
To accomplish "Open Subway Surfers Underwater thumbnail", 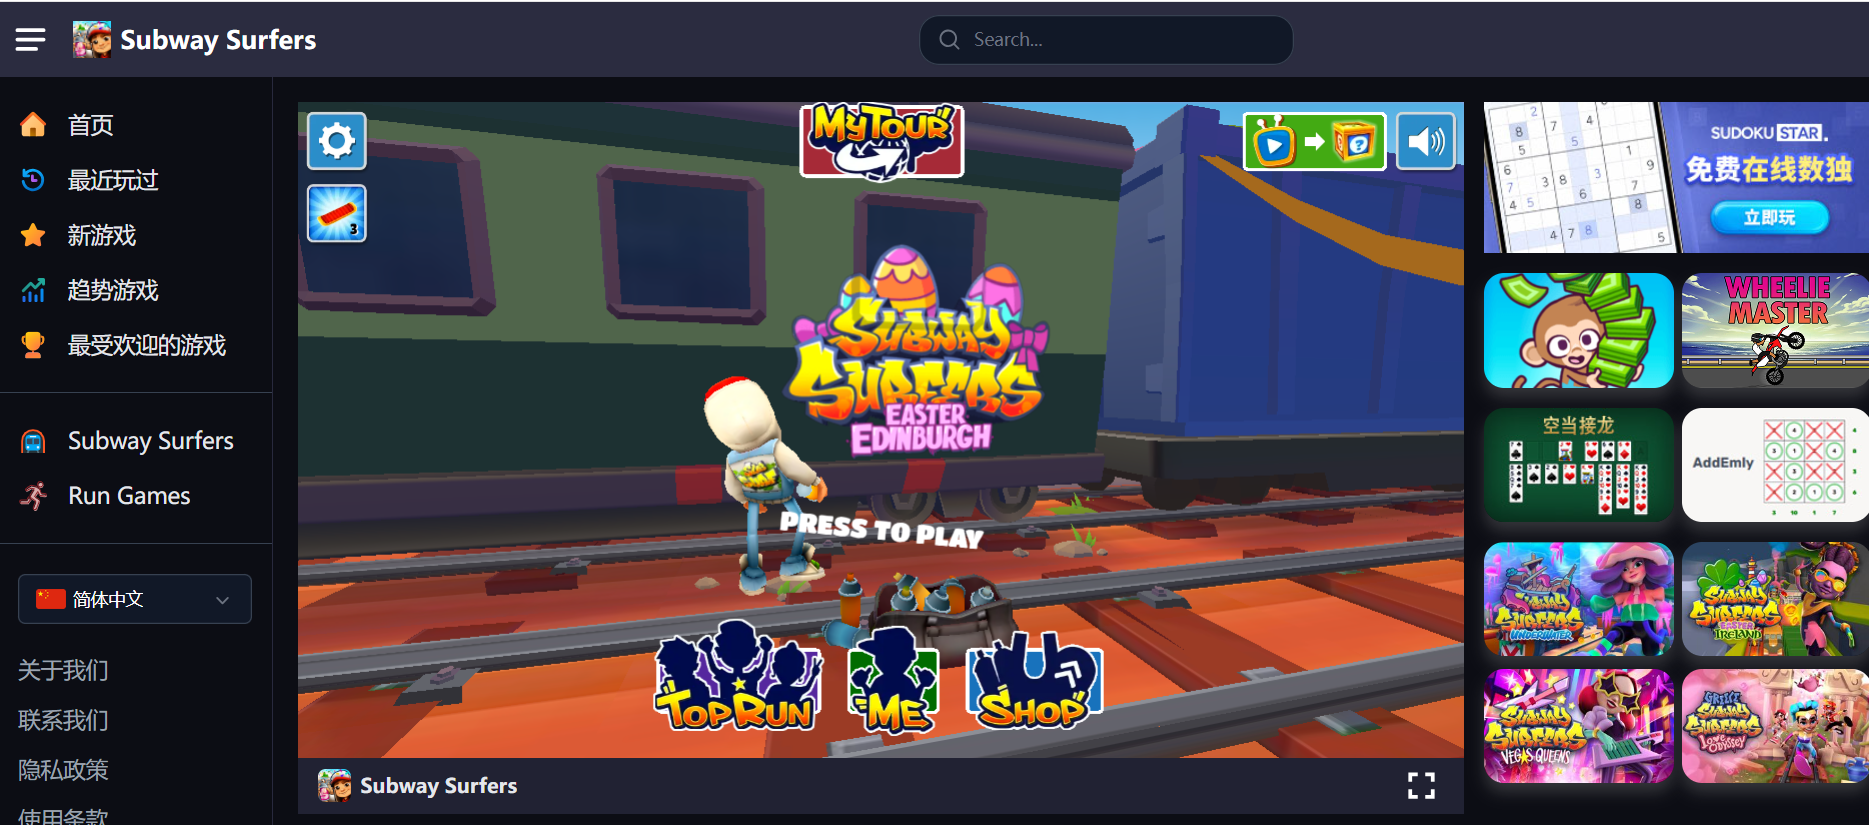I will pos(1578,599).
